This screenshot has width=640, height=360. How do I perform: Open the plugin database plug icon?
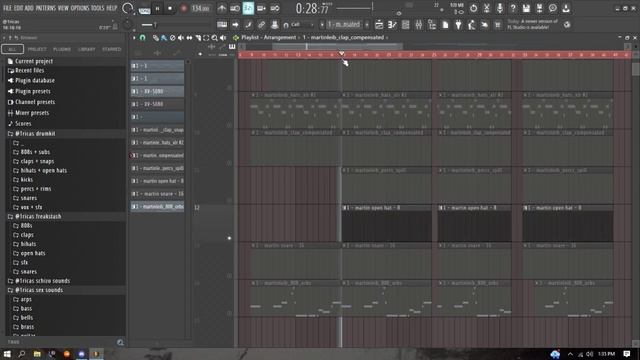point(458,25)
